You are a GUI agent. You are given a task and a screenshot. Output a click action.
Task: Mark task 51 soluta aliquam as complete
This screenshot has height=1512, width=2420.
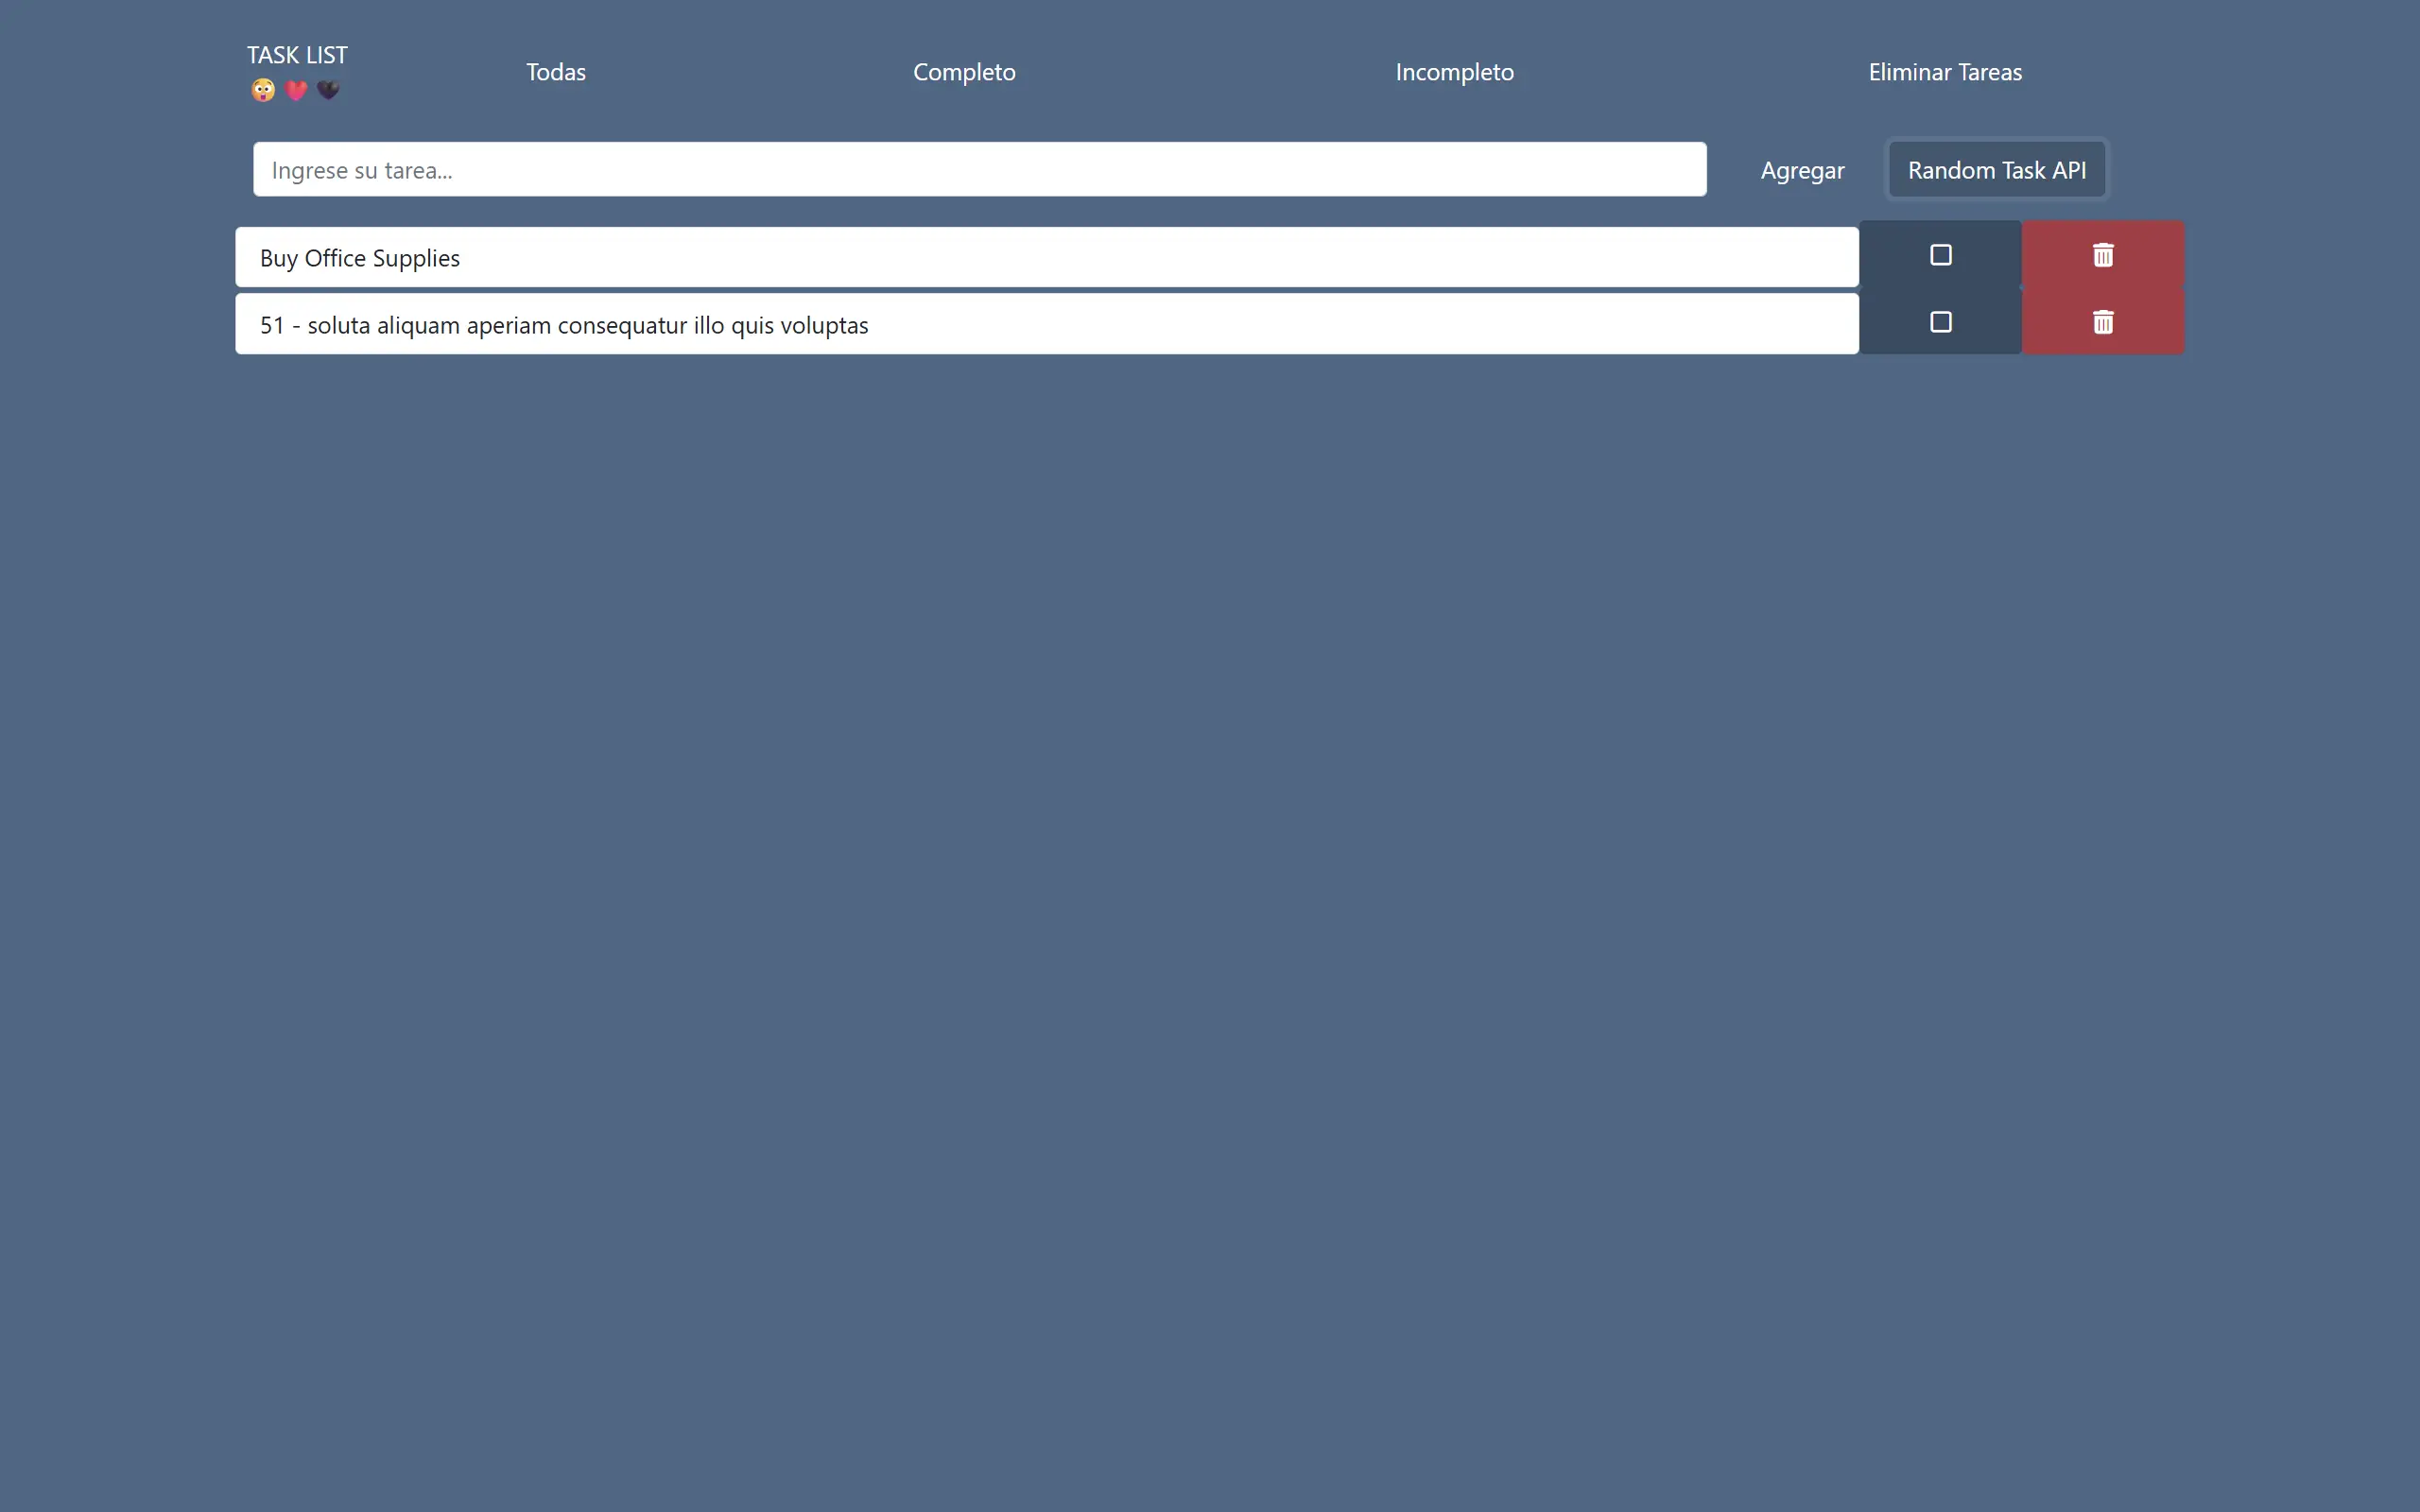[x=1940, y=322]
